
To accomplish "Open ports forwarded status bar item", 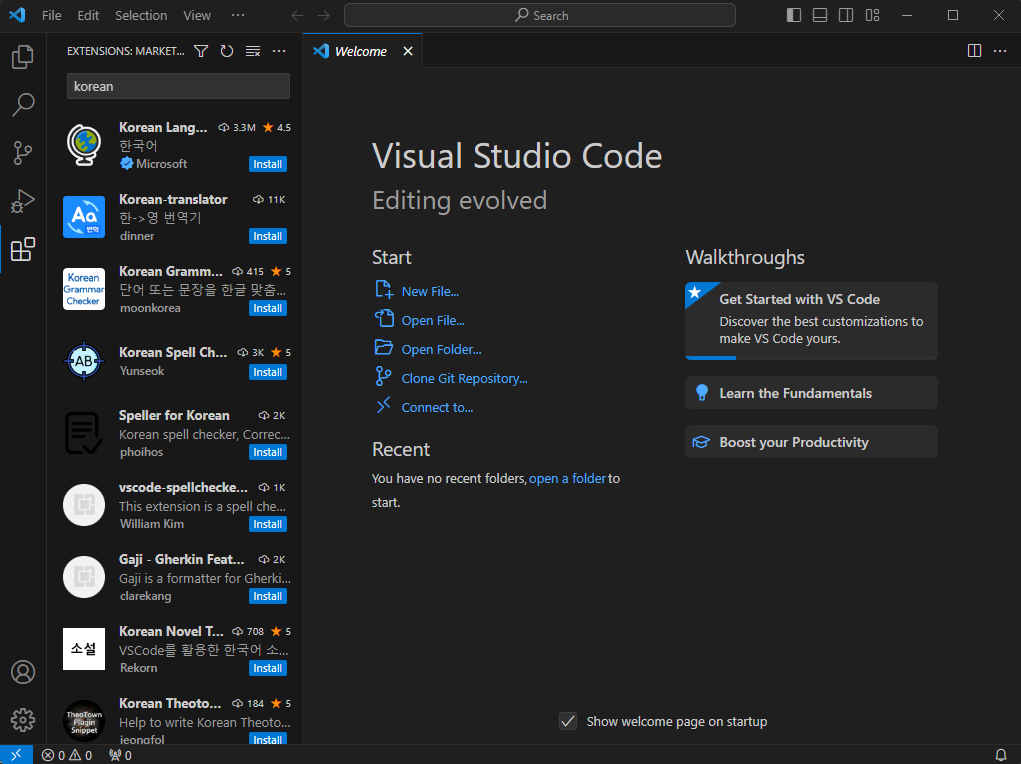I will [120, 755].
